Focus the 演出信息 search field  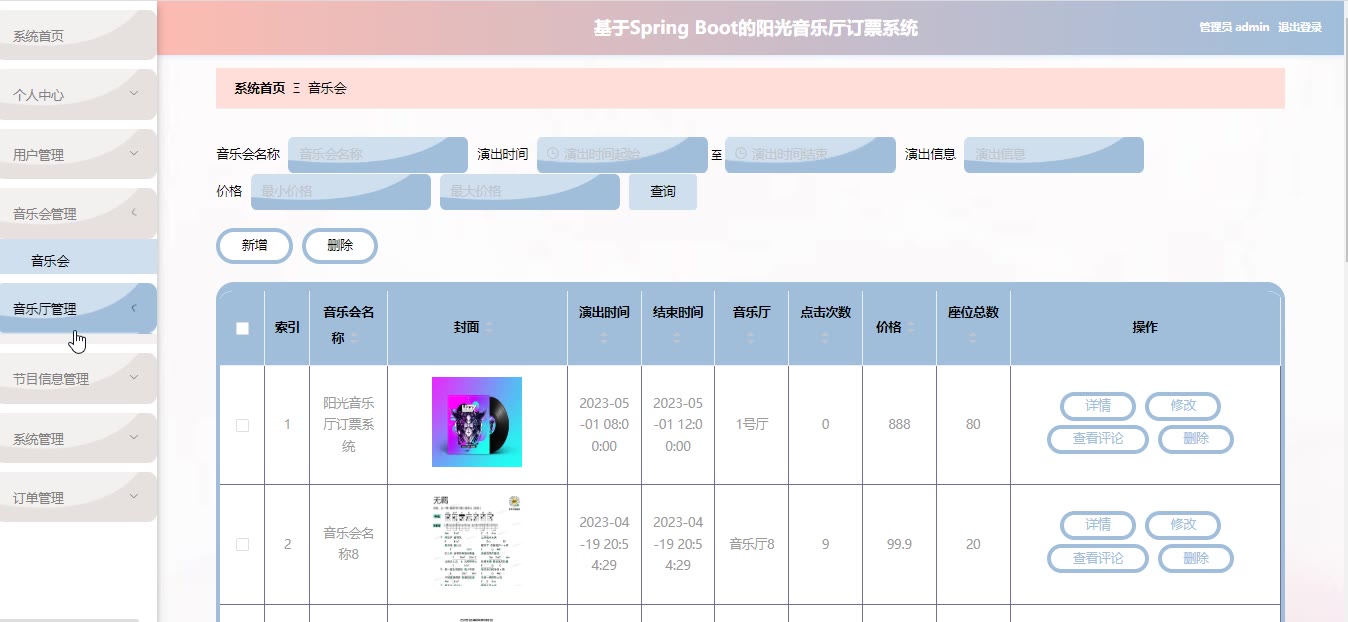tap(1054, 155)
